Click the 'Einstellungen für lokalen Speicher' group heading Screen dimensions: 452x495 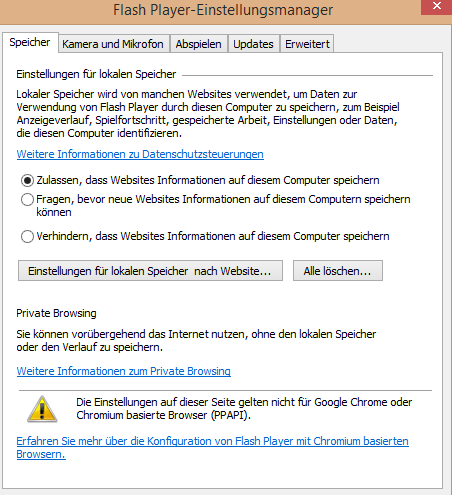pos(96,74)
